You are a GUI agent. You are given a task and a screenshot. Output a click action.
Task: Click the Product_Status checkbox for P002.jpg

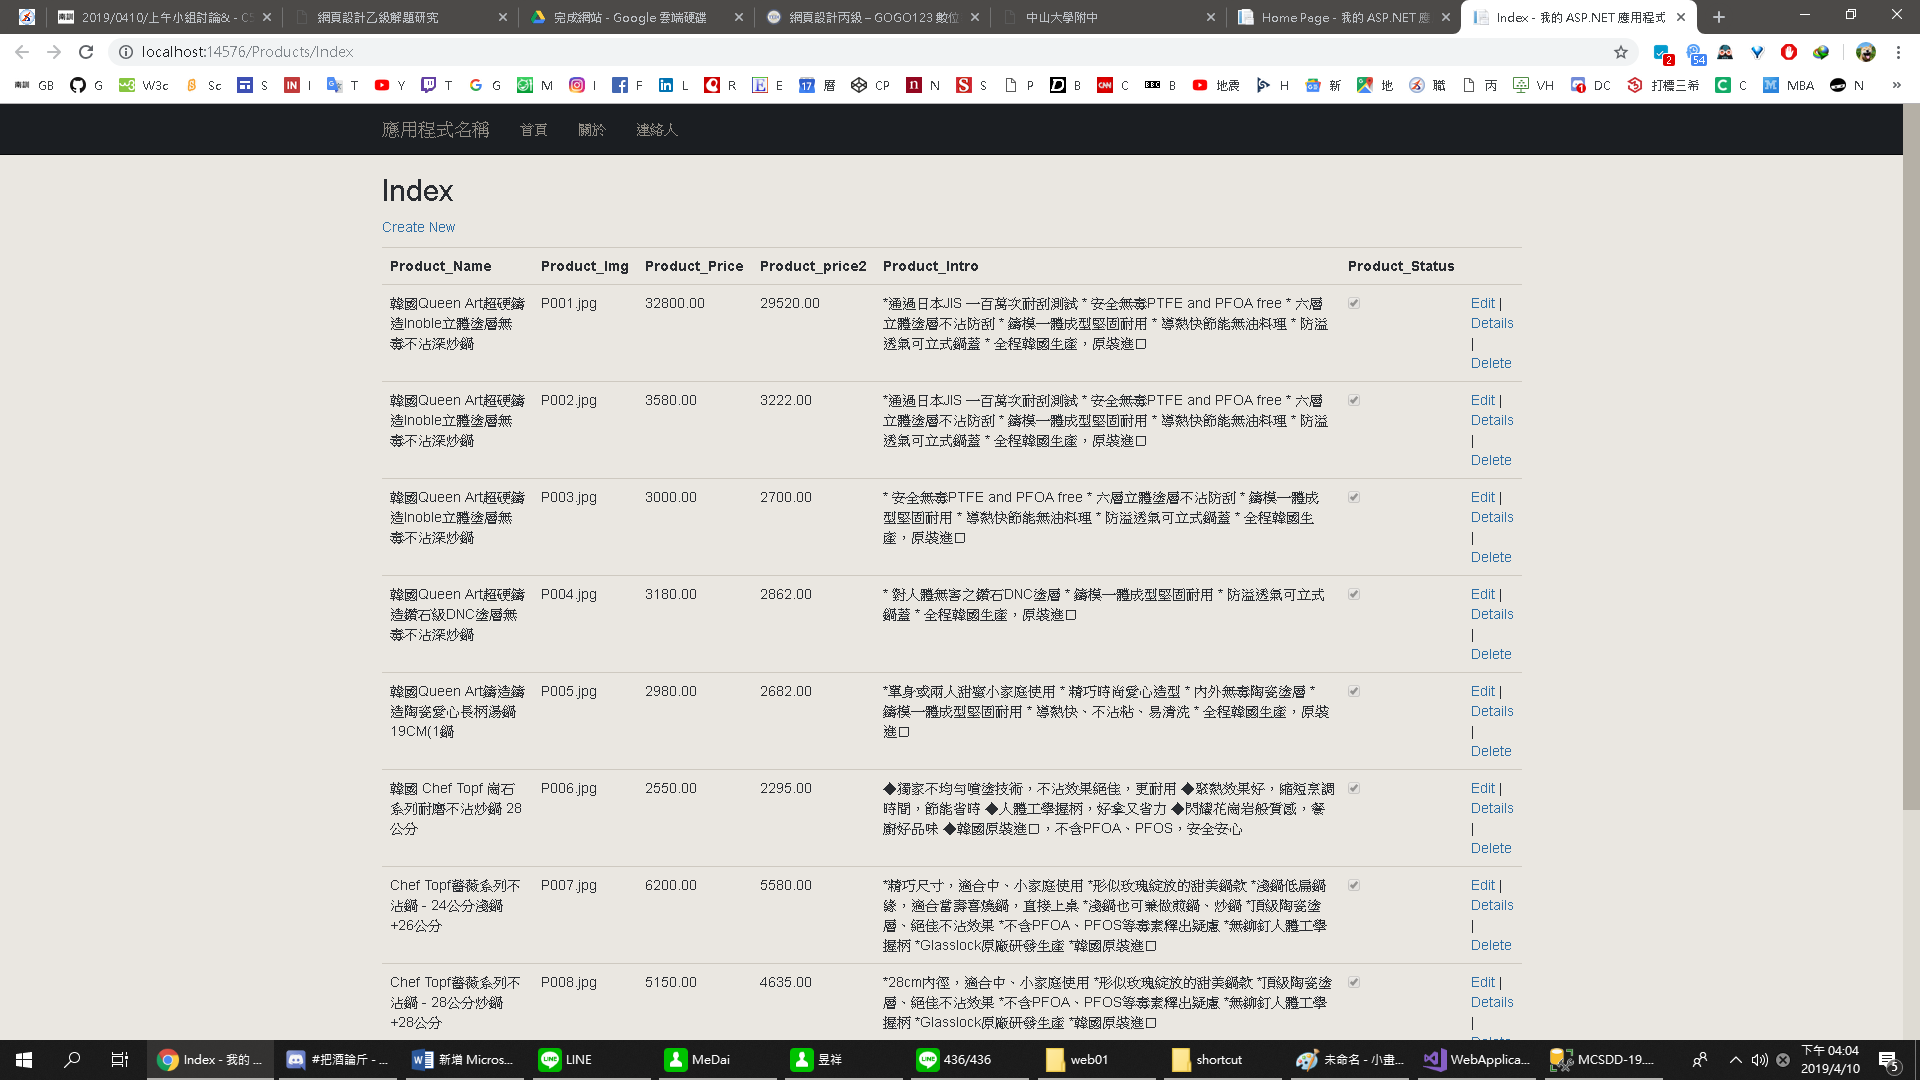point(1354,400)
